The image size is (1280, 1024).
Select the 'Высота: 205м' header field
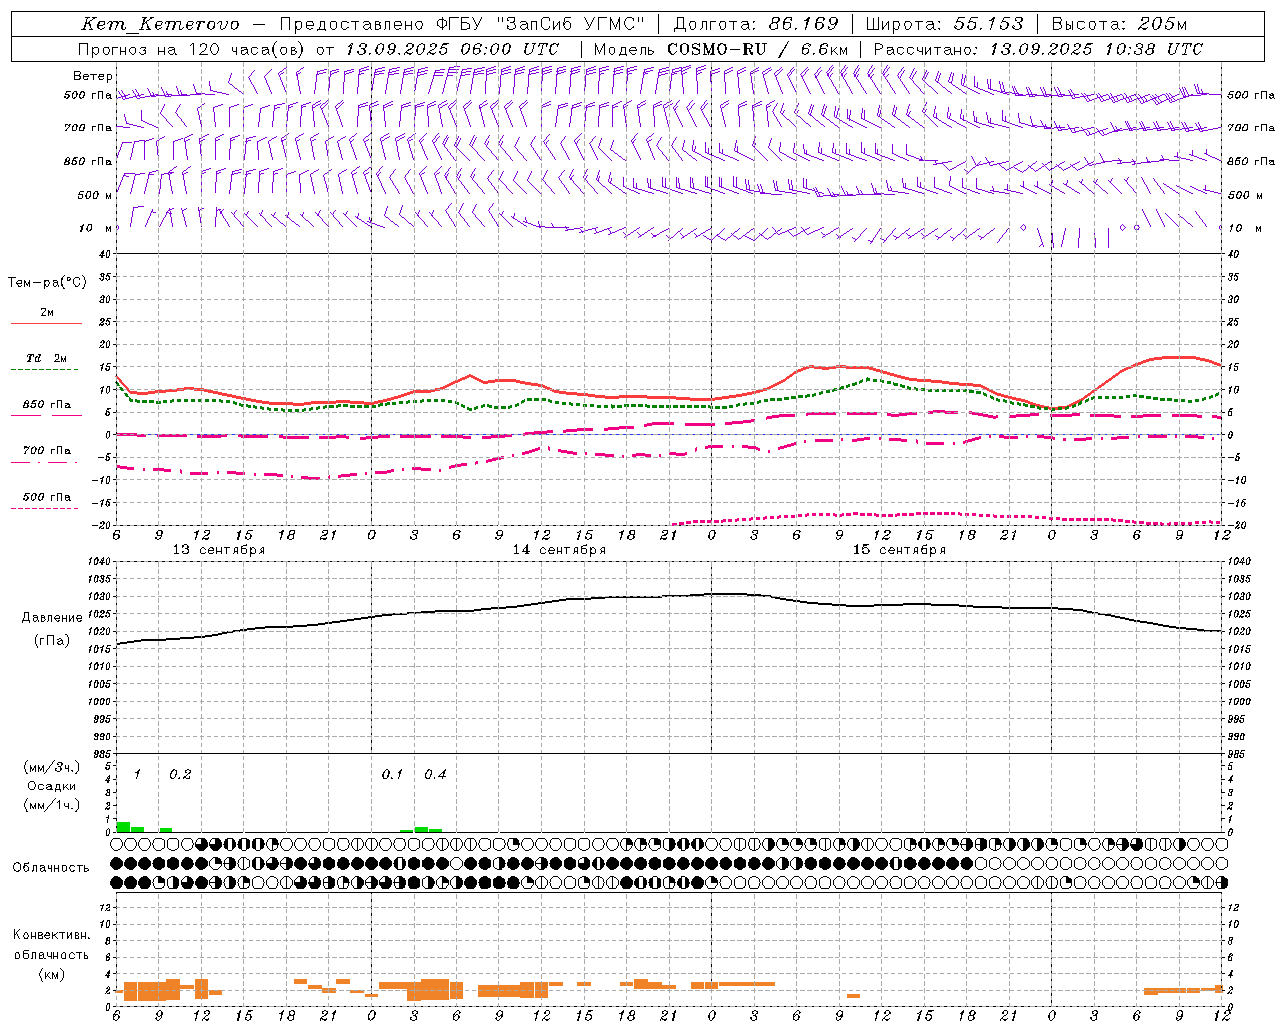(x=1119, y=24)
